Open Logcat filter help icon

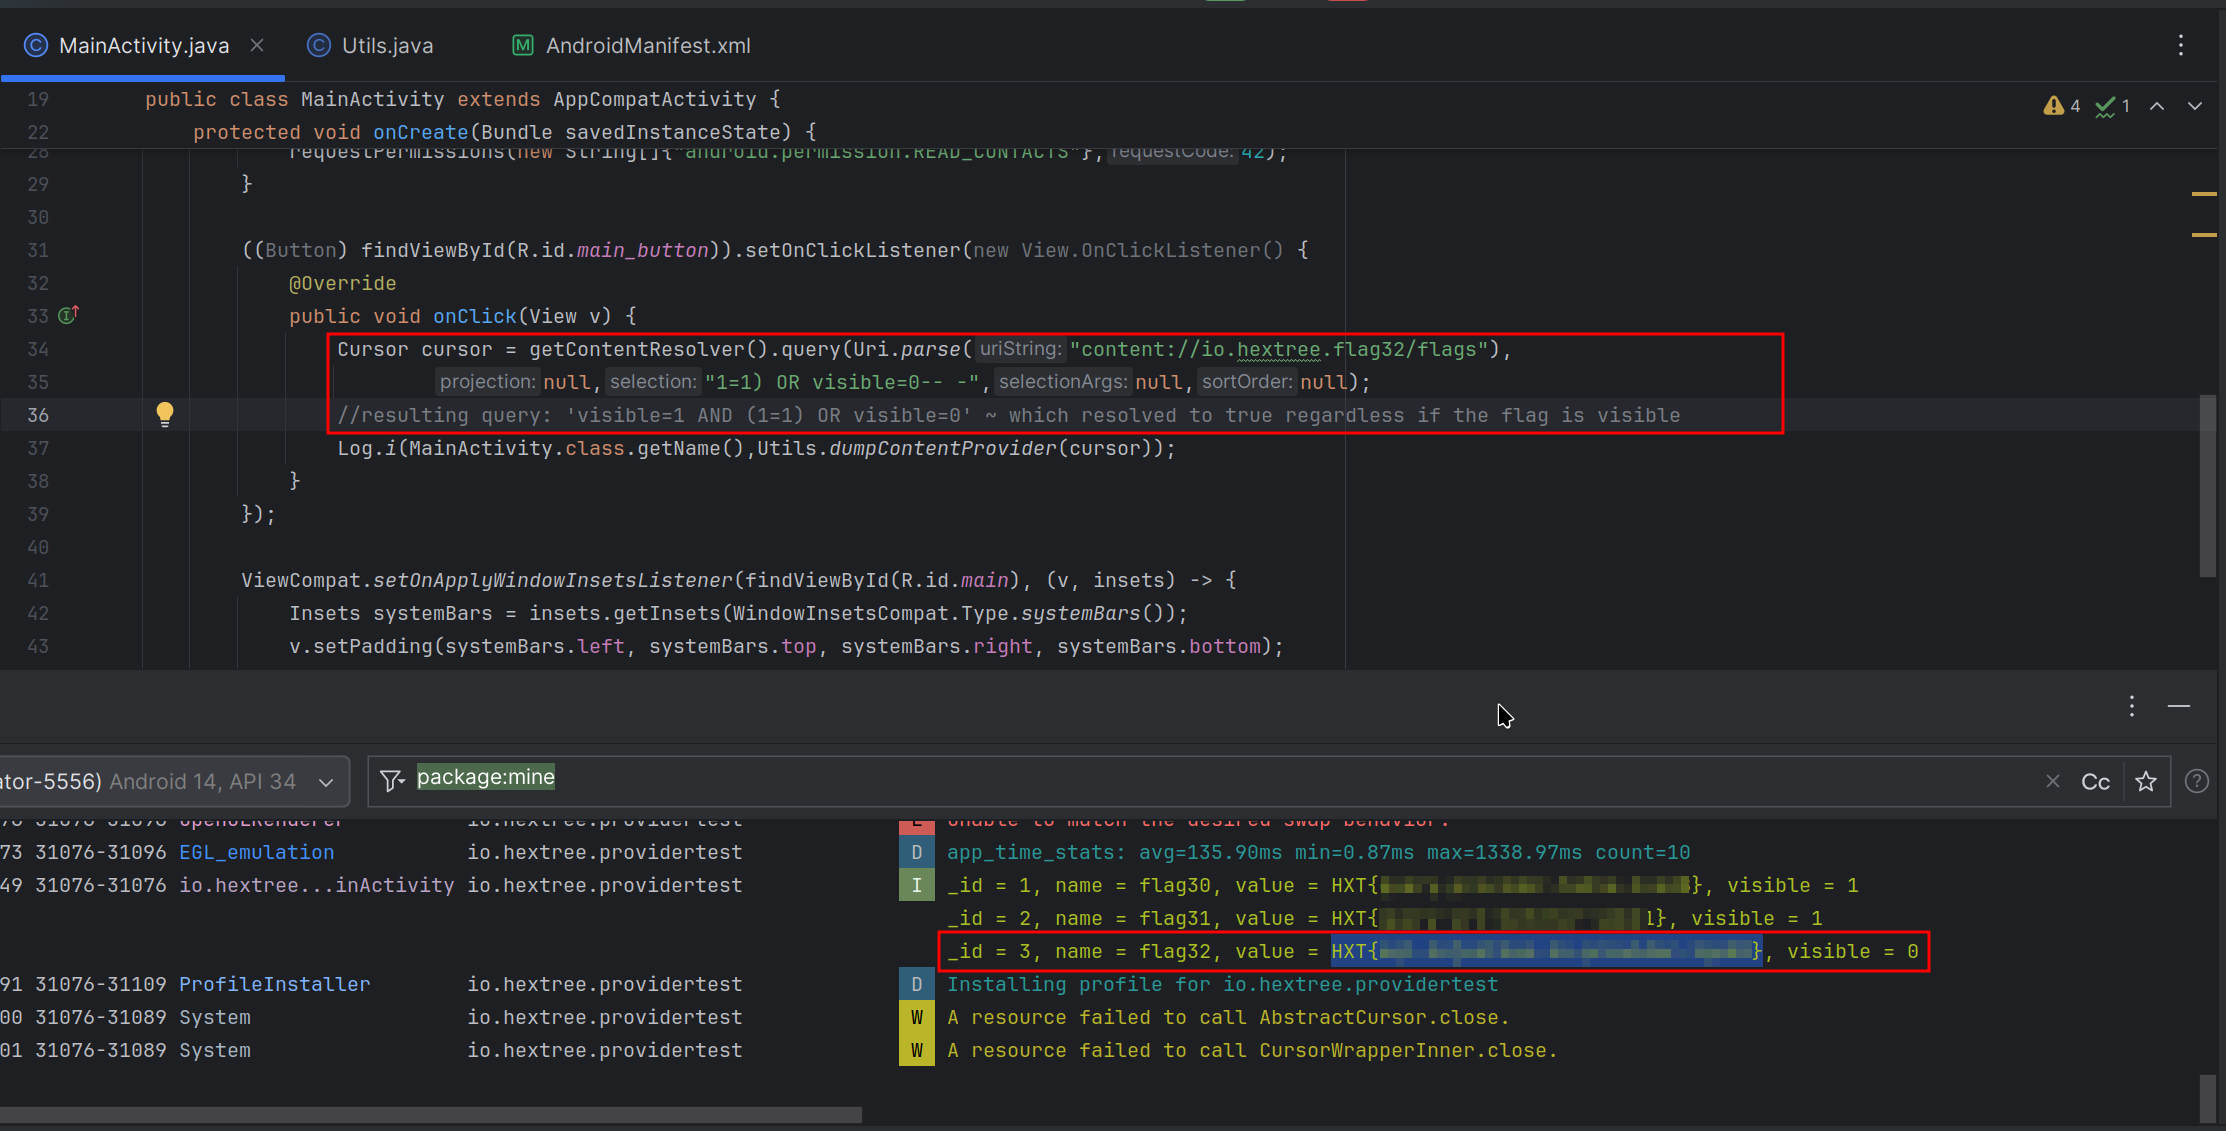(2197, 782)
